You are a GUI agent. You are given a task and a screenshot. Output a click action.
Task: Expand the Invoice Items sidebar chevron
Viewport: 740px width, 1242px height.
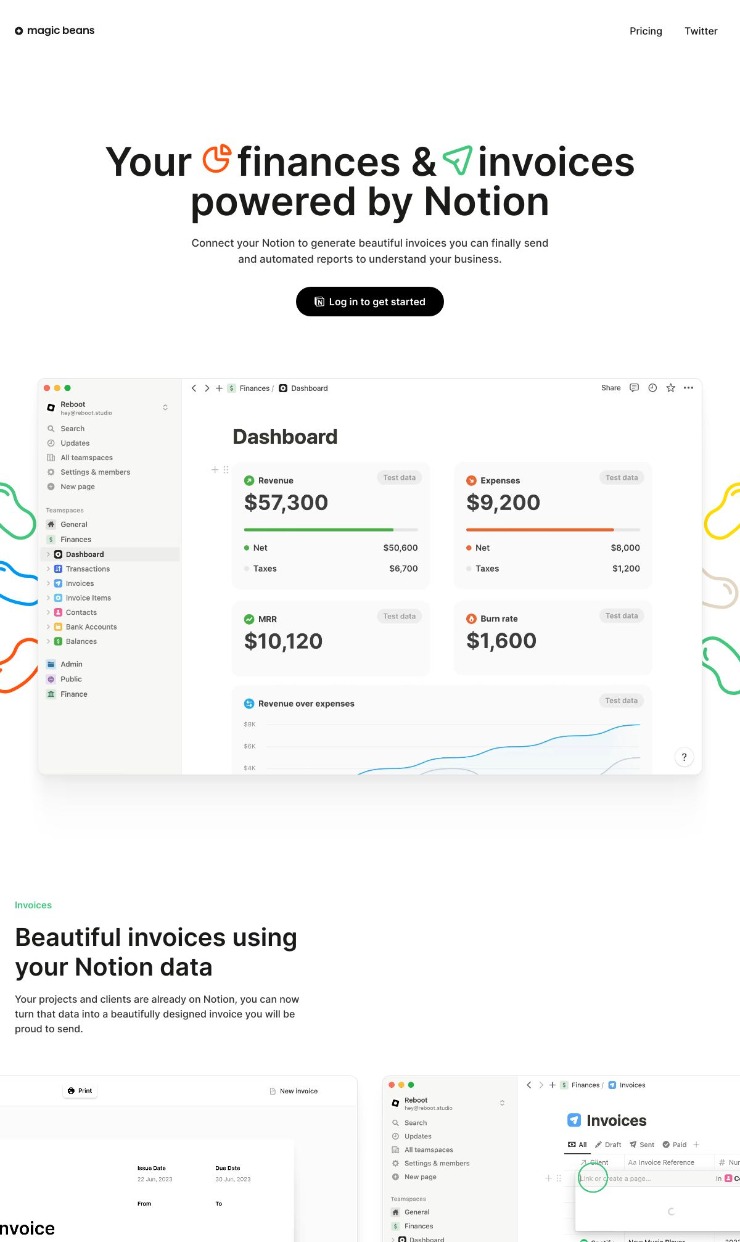(48, 598)
